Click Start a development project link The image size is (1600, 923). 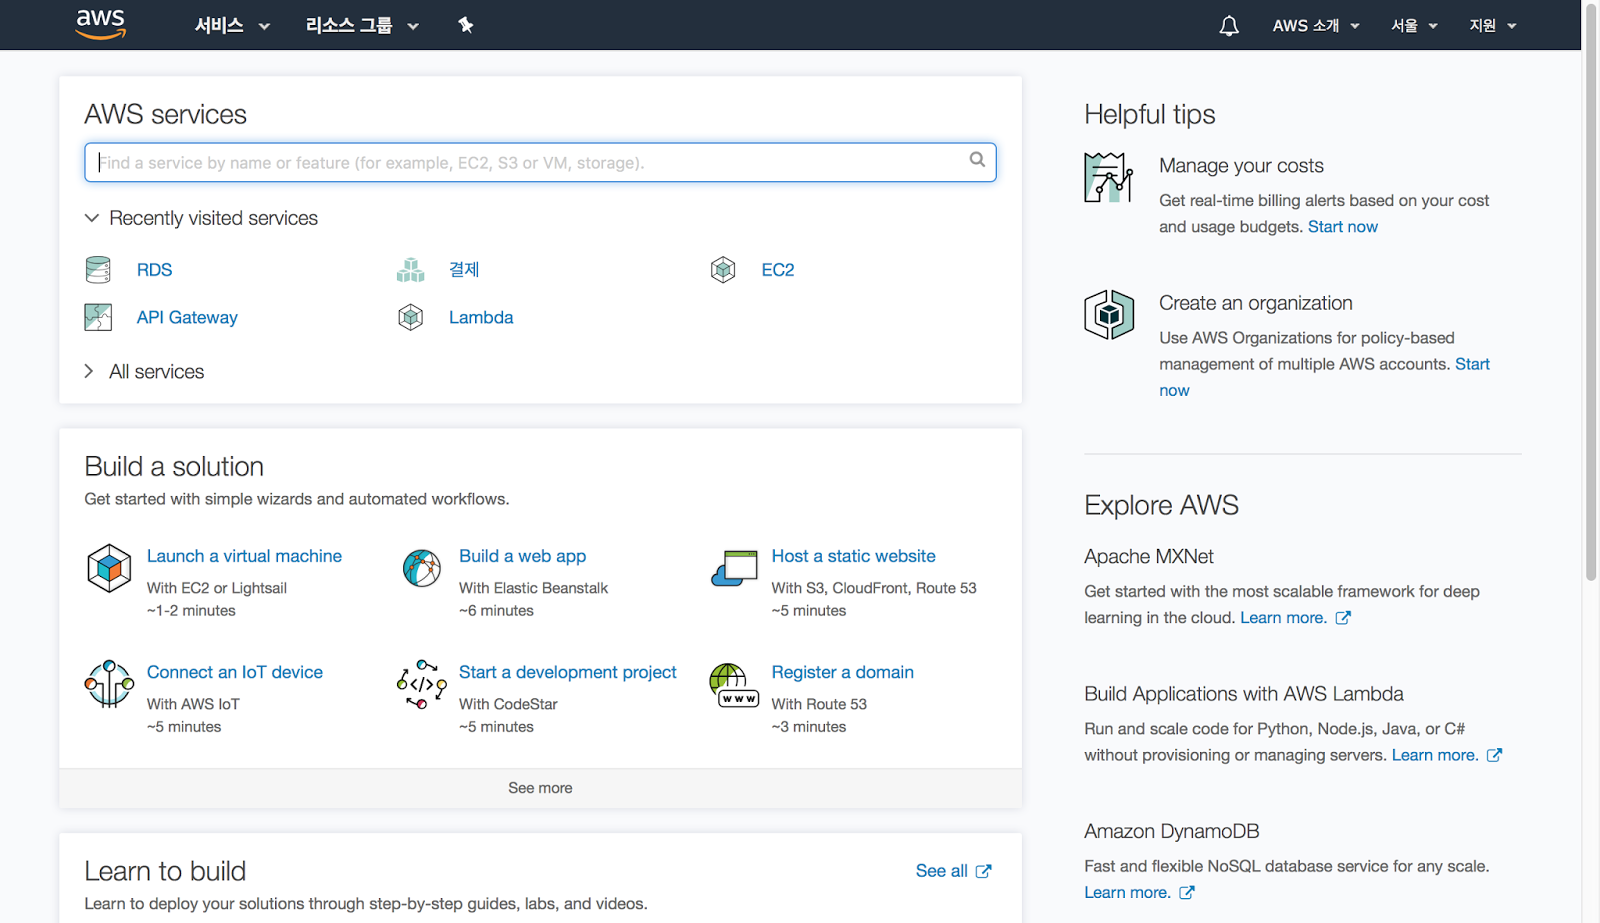click(x=568, y=672)
